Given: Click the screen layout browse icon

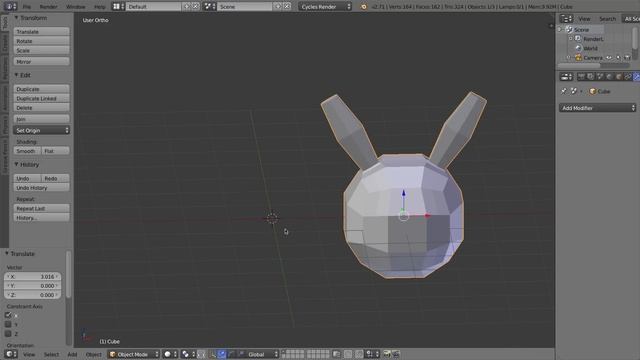Looking at the screenshot, I should tap(119, 7).
